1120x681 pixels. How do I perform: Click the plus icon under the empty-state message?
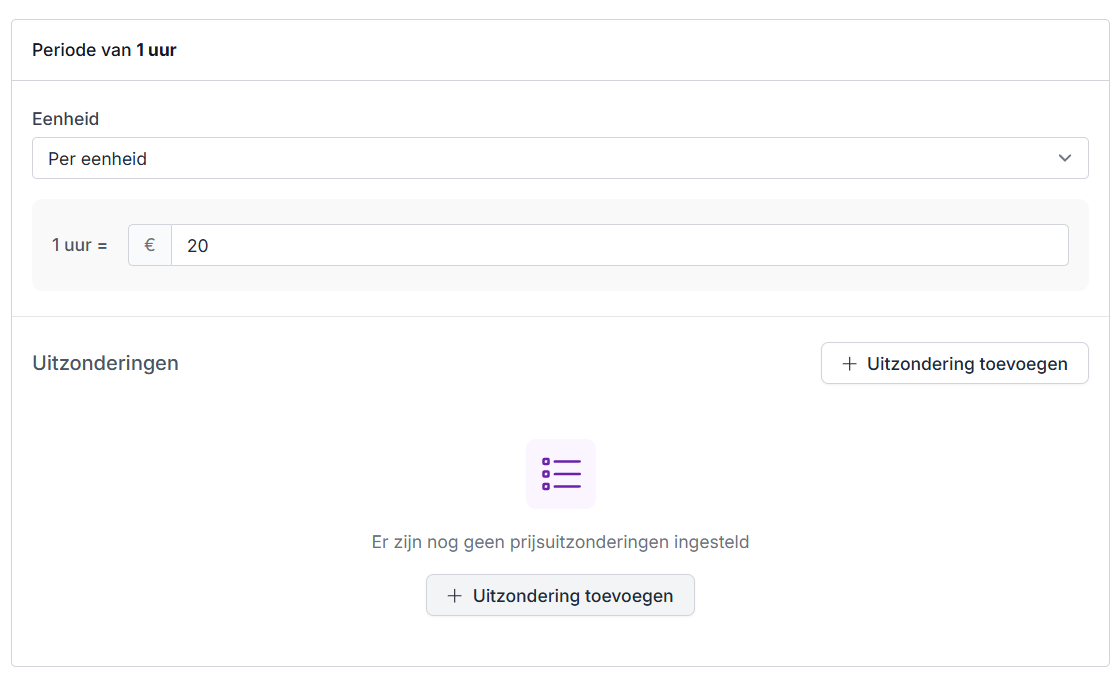click(x=454, y=596)
